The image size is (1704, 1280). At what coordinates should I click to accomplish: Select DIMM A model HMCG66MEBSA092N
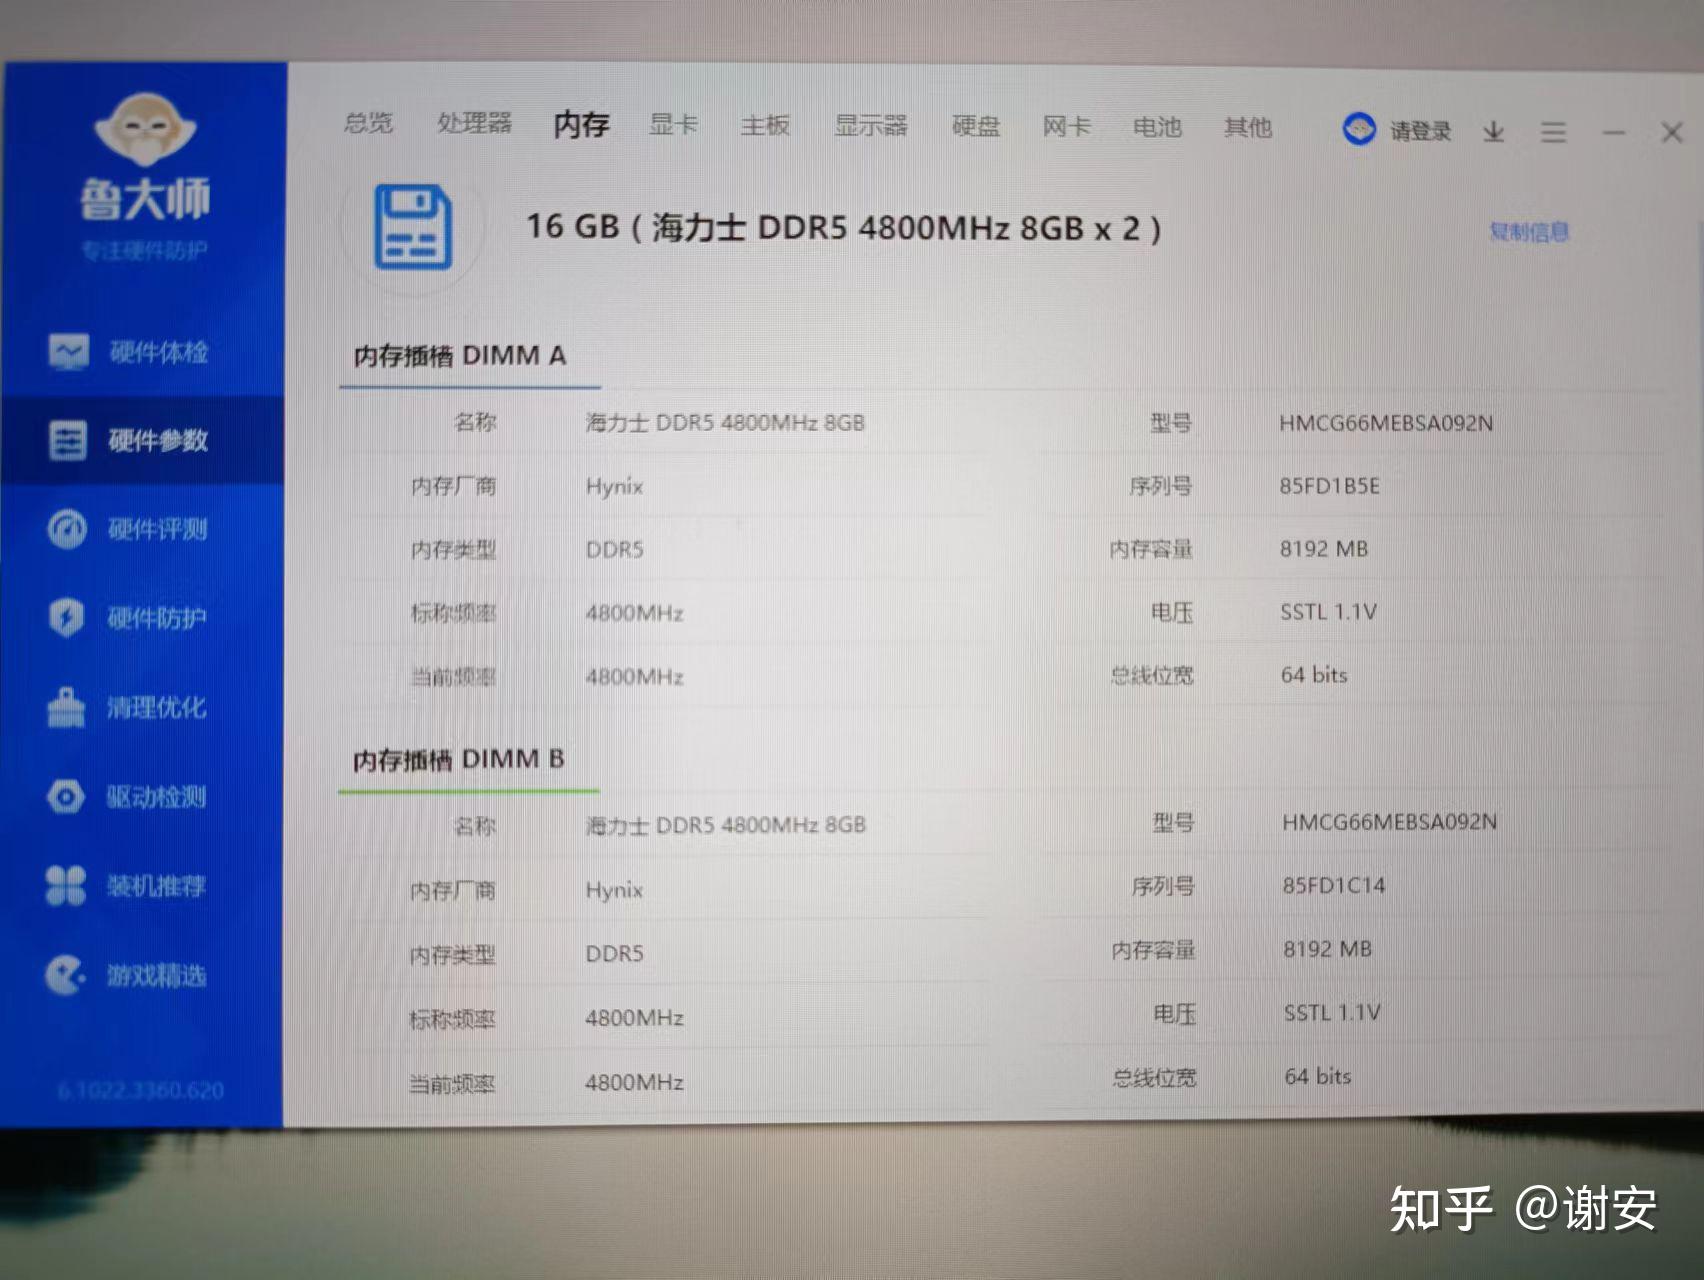(1386, 423)
